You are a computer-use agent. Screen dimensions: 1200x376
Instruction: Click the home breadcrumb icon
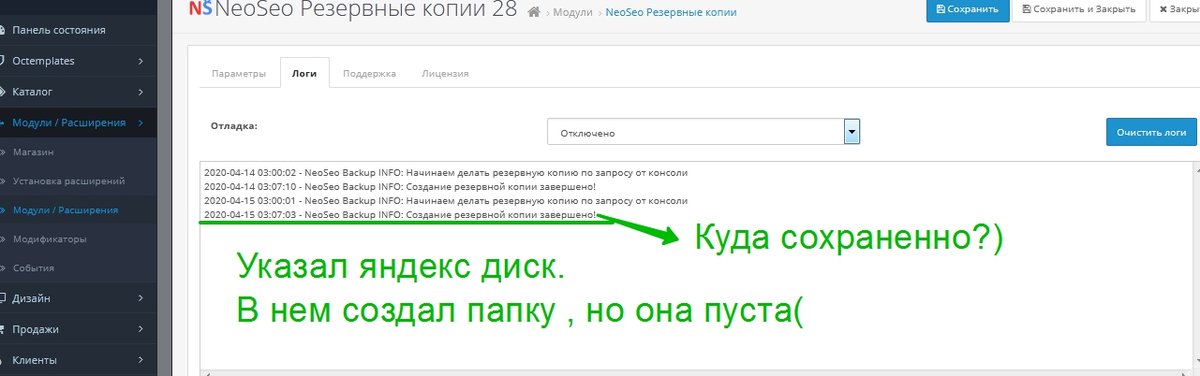pyautogui.click(x=535, y=12)
